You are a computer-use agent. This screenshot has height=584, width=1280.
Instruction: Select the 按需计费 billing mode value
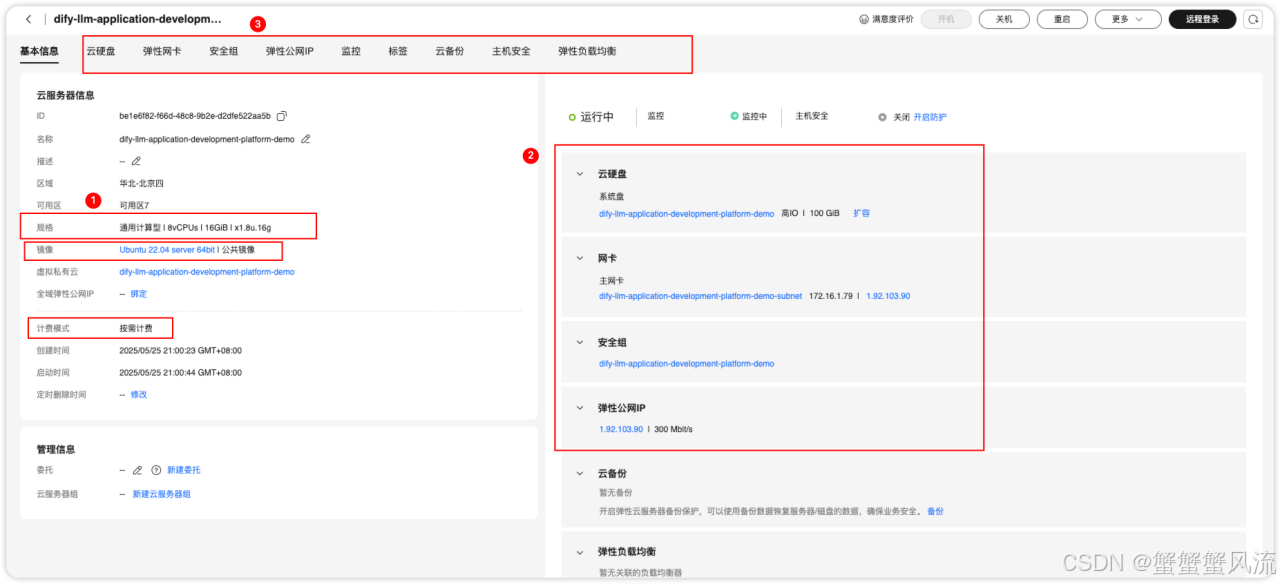point(136,328)
